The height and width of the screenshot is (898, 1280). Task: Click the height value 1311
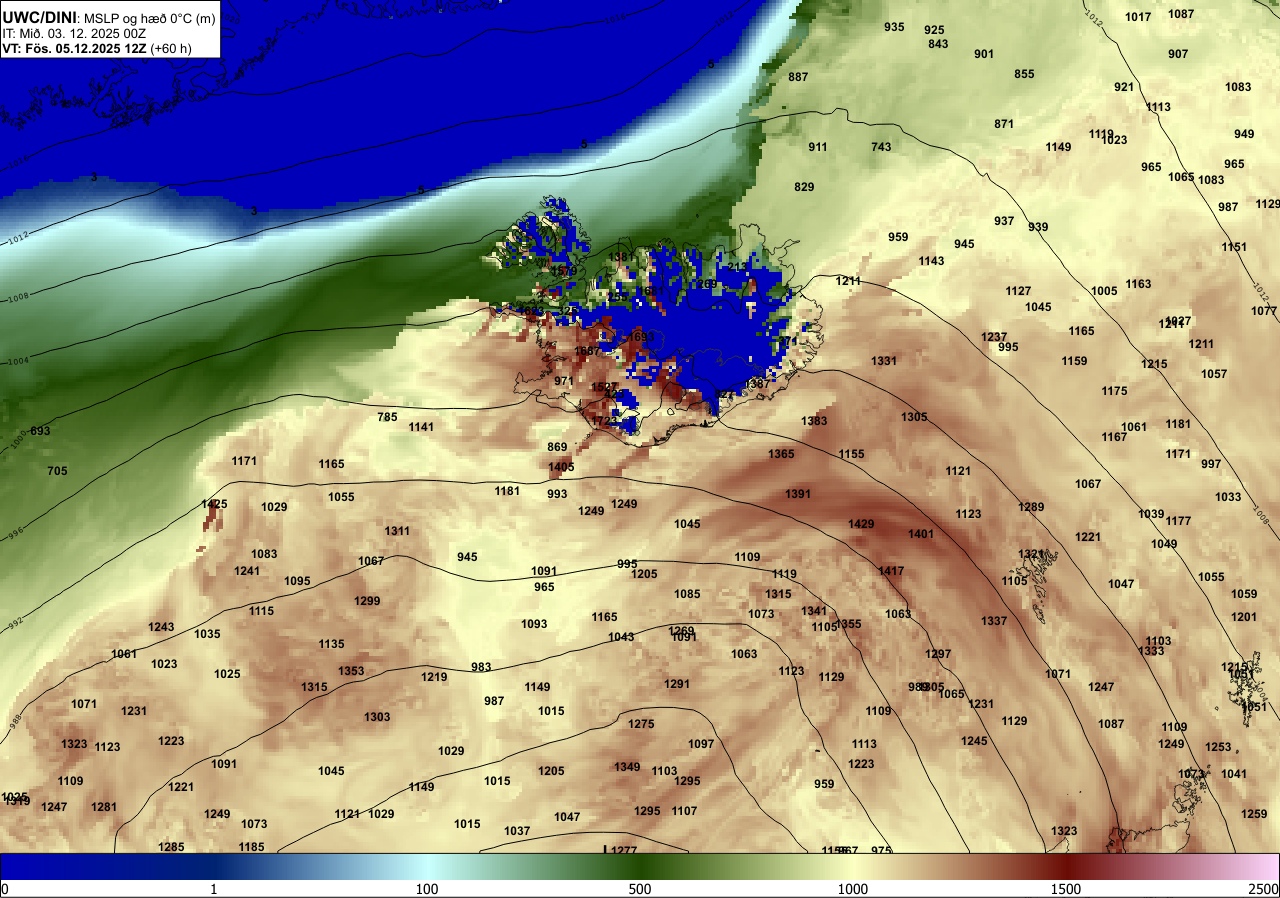coord(397,531)
